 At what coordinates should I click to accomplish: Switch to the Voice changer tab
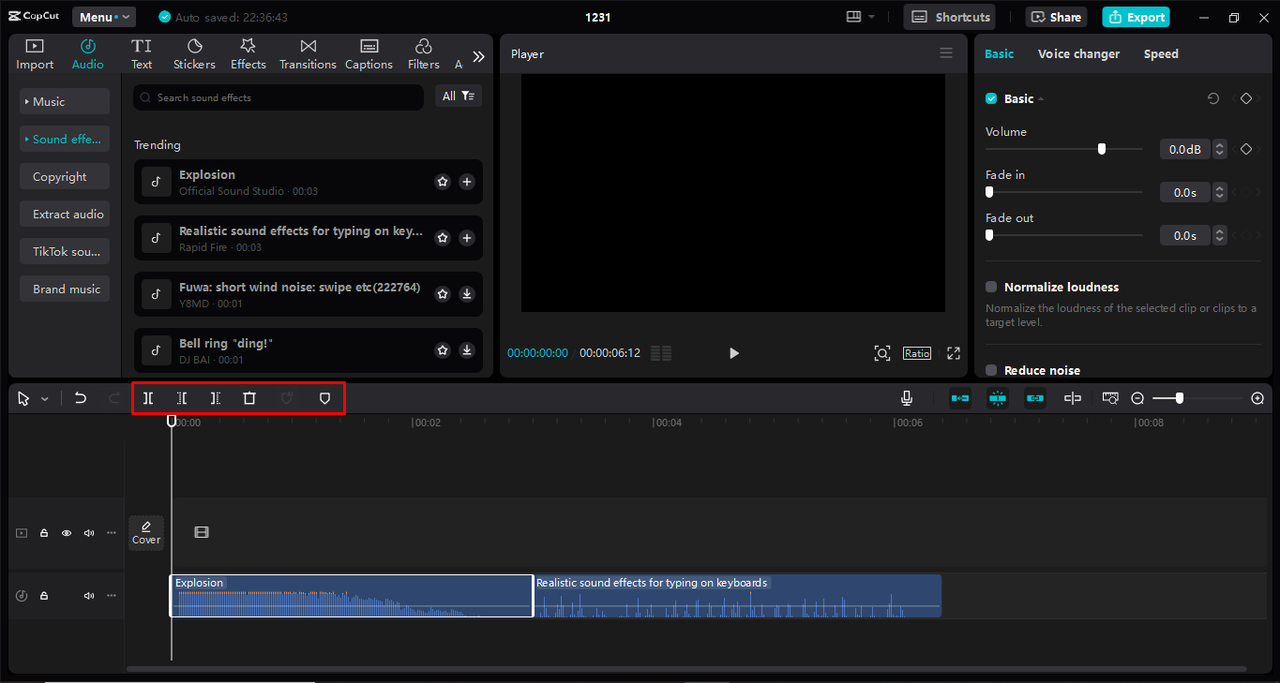(x=1079, y=54)
